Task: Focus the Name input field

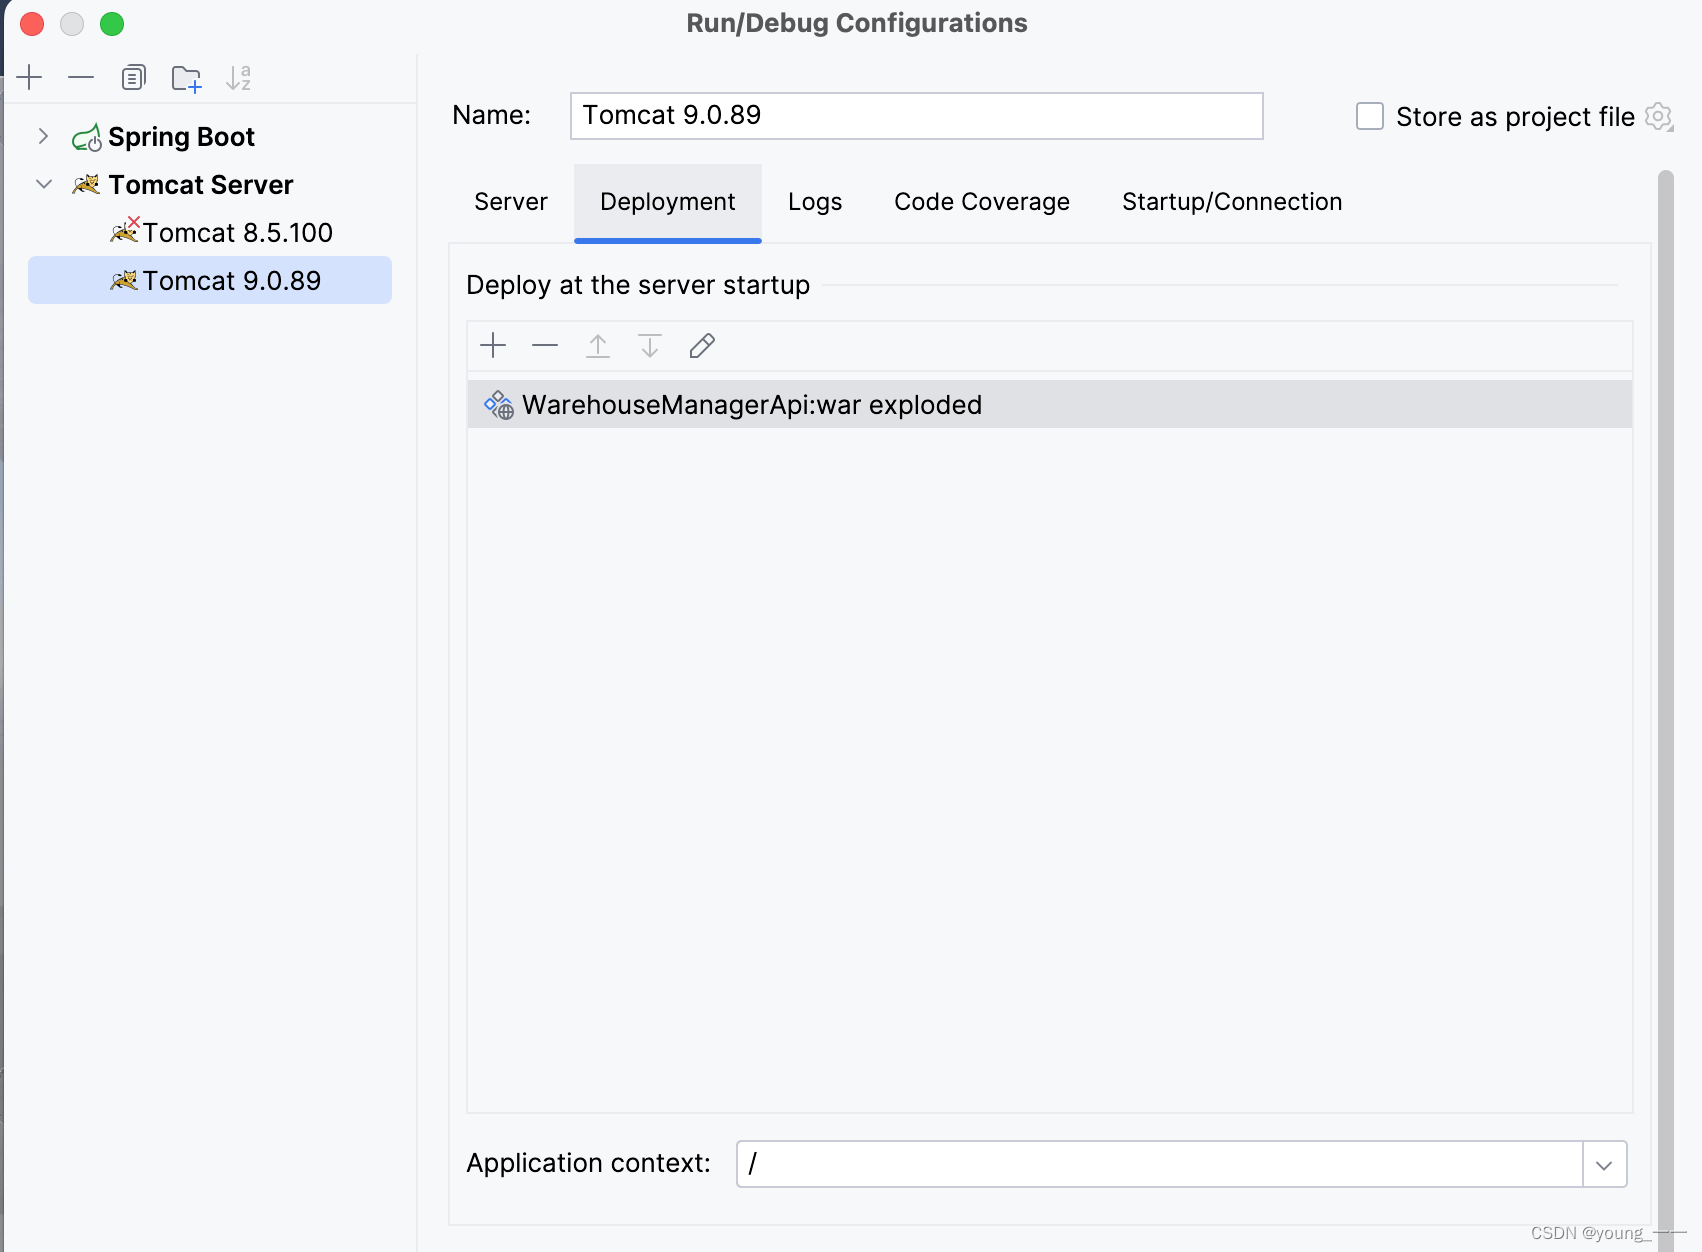Action: [917, 116]
